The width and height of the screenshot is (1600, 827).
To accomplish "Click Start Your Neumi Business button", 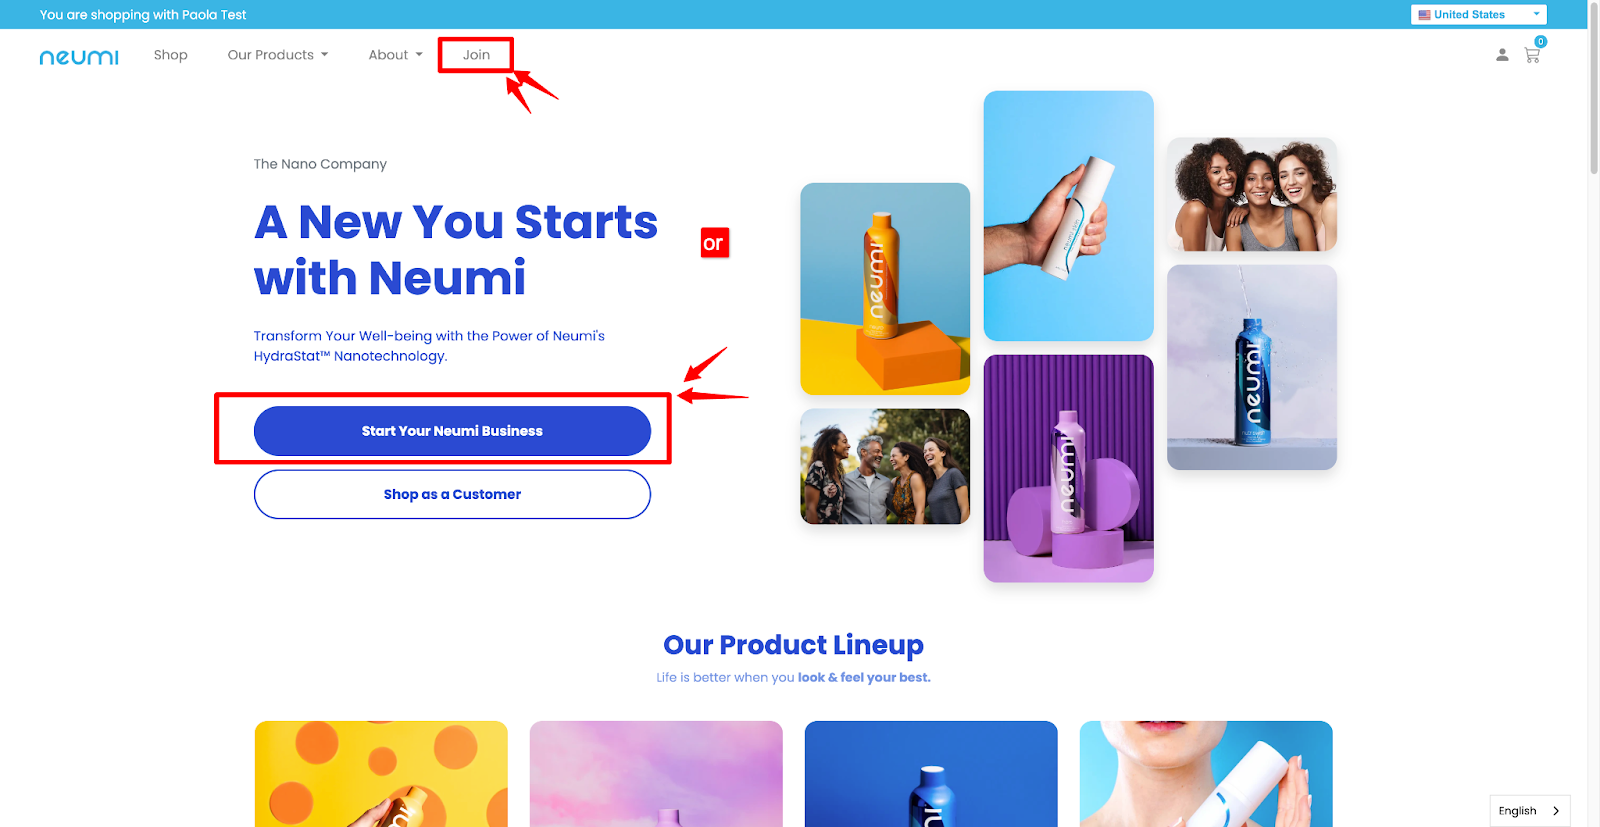I will pos(452,431).
